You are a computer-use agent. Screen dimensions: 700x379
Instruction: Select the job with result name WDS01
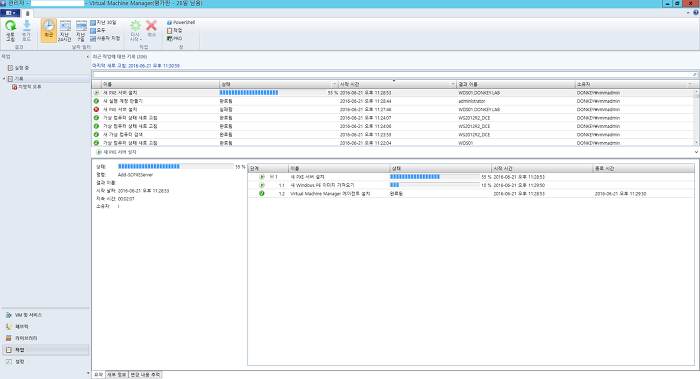click(392, 143)
